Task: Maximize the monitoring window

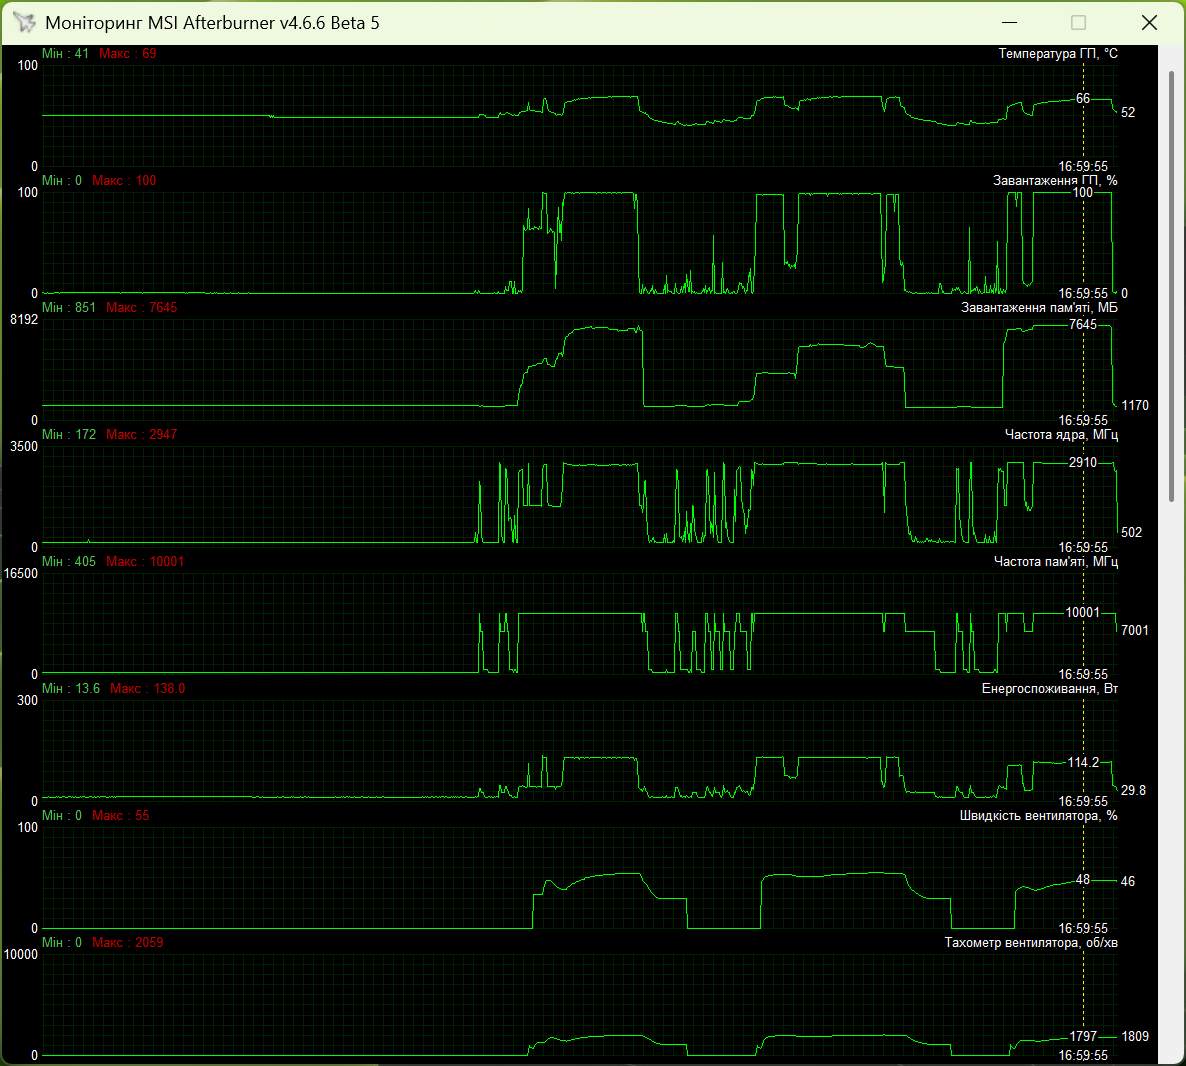Action: 1079,23
